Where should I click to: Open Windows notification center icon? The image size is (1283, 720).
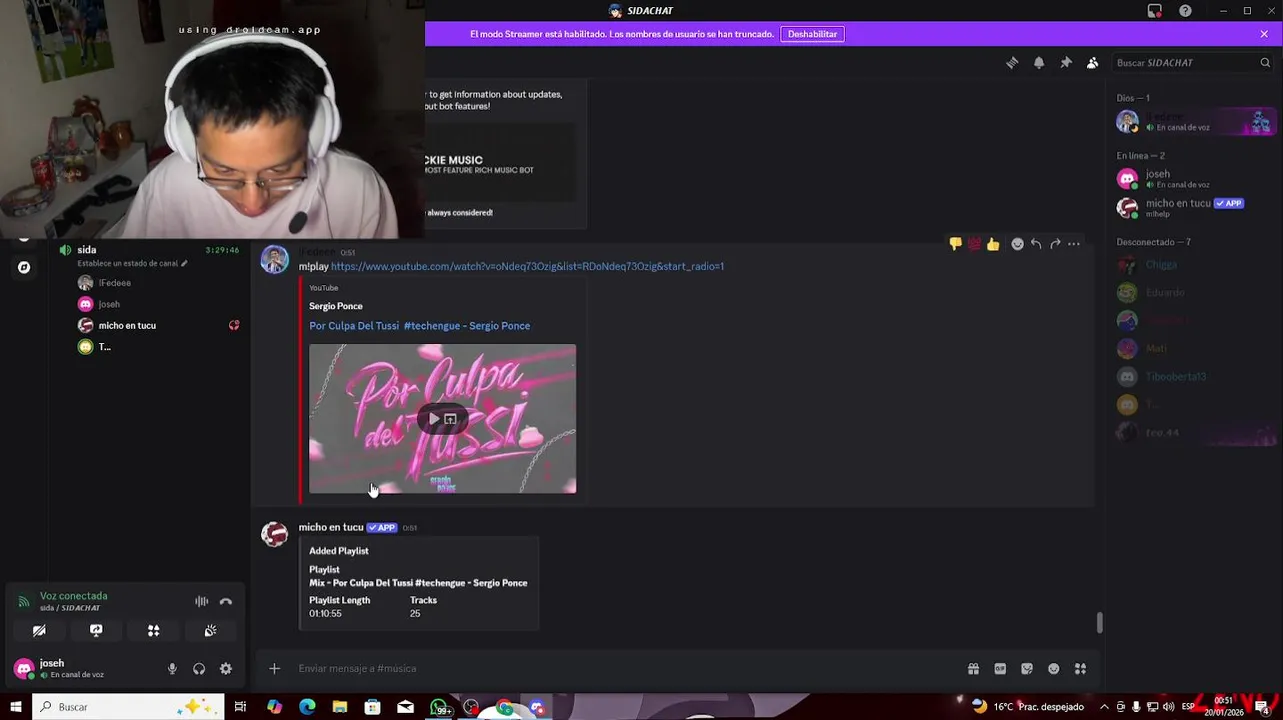click(1262, 707)
